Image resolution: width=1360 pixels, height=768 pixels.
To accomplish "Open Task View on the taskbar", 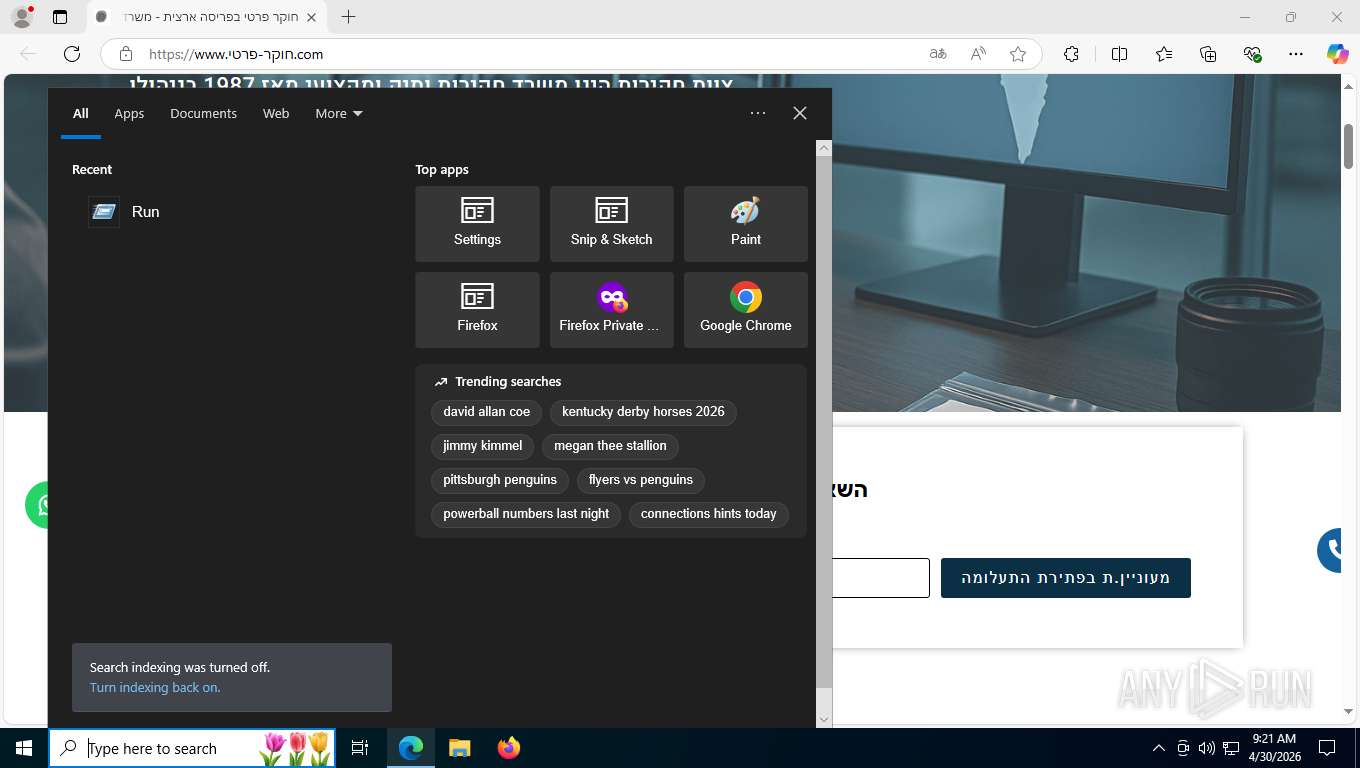I will [x=360, y=748].
